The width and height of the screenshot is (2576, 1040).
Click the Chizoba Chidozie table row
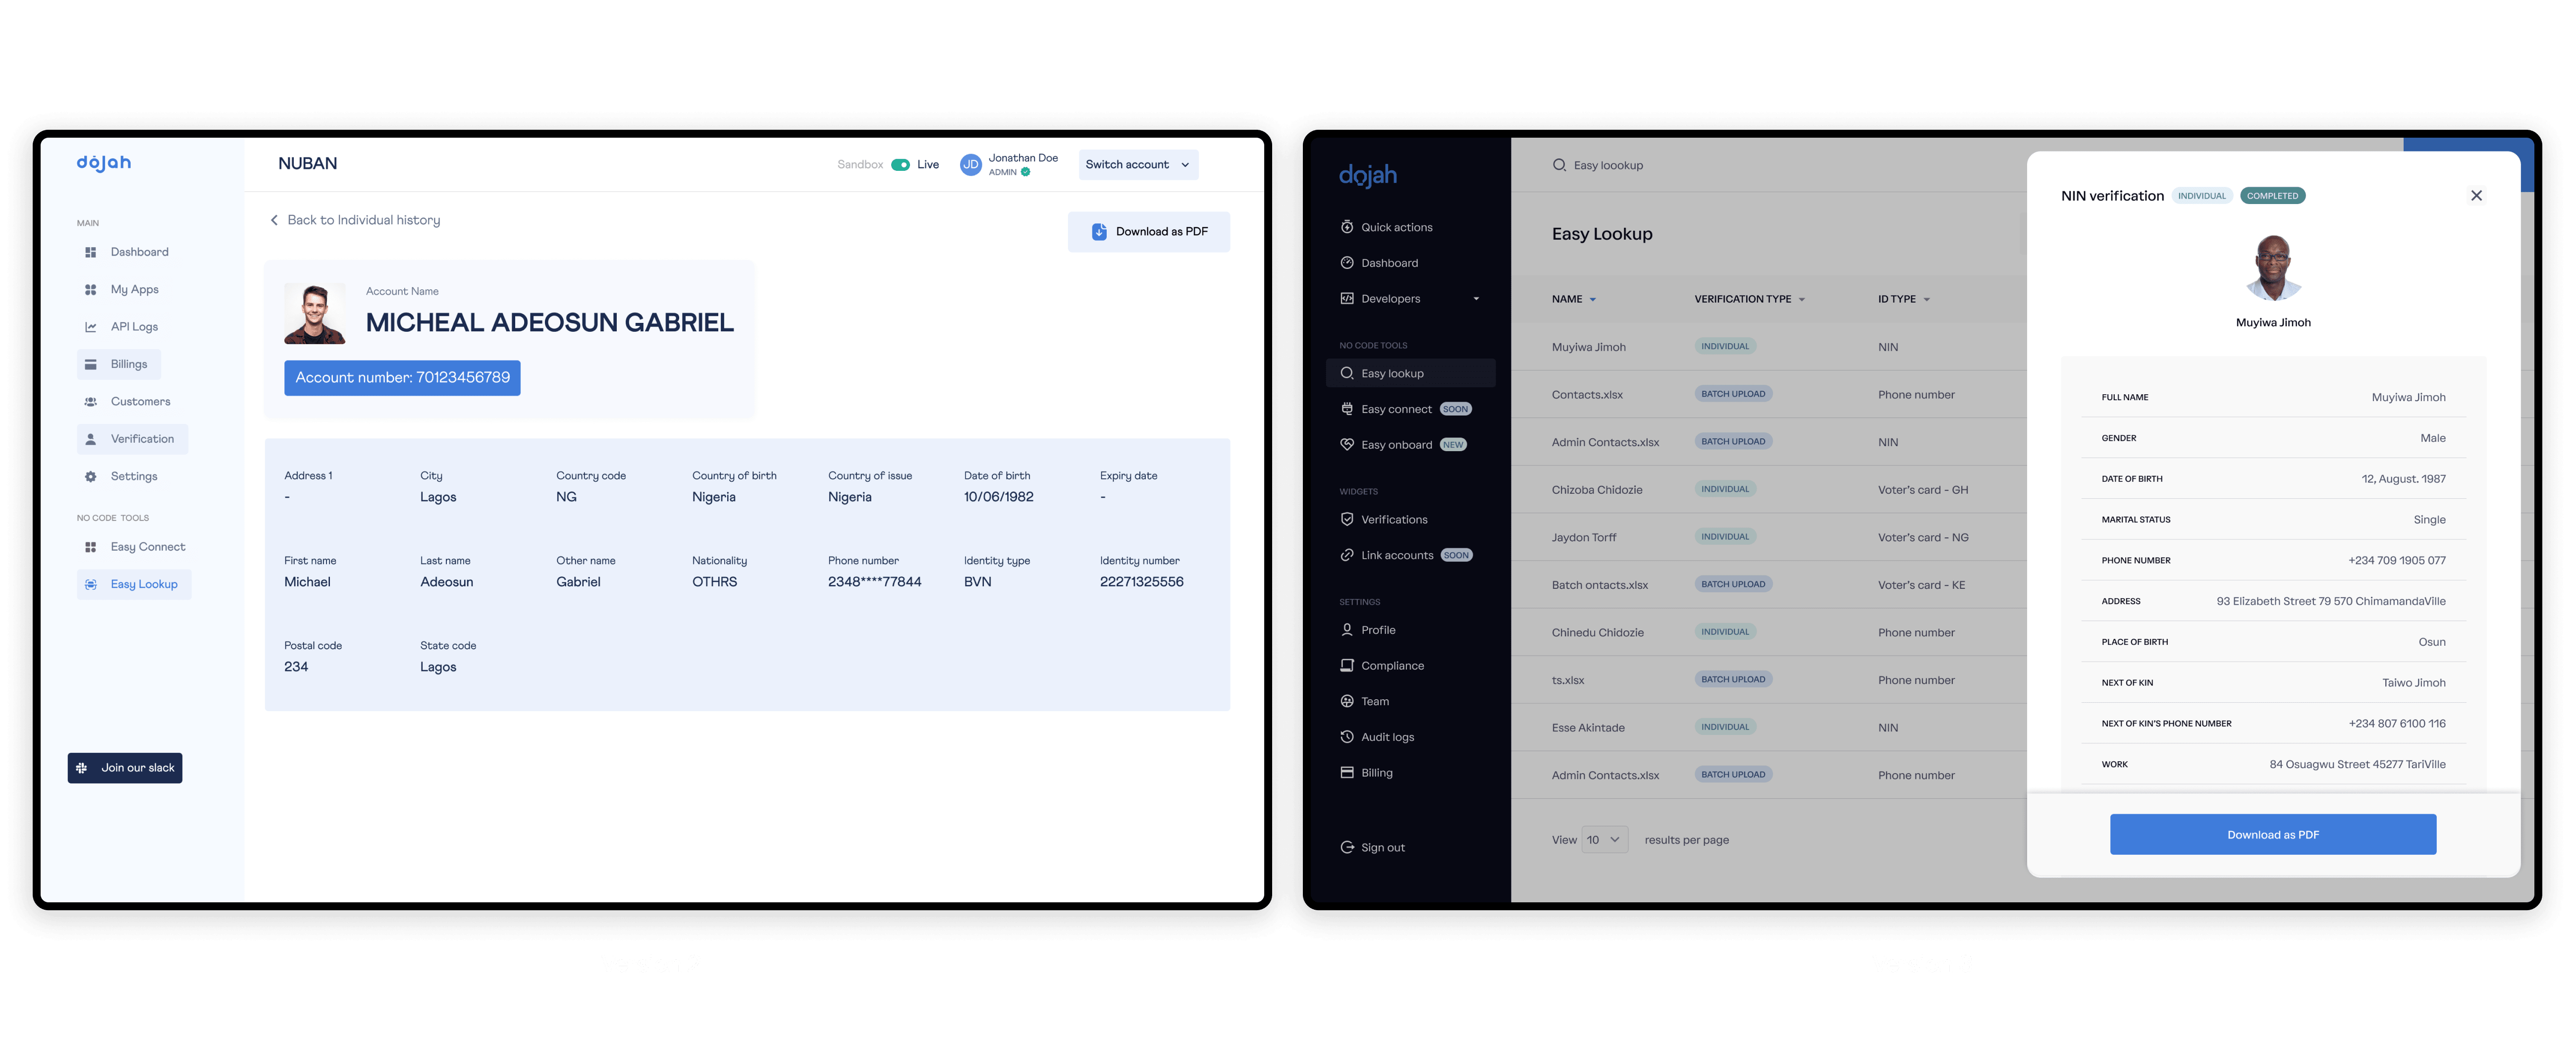(1768, 490)
